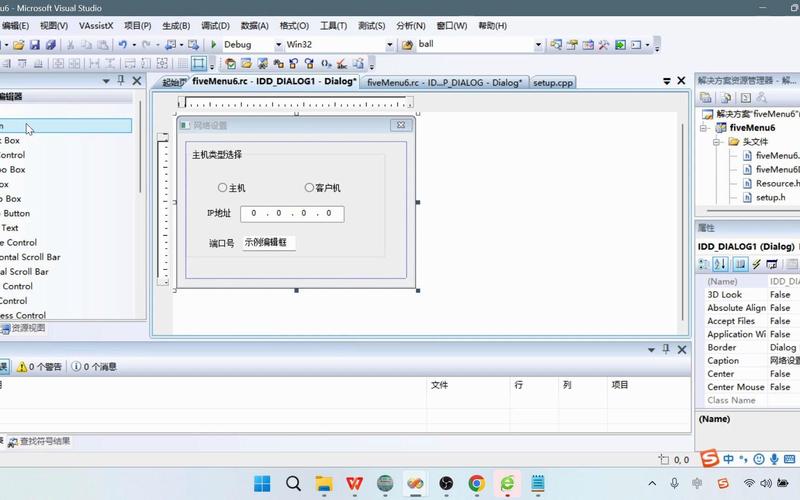Click the Properties Window toolbar icon

[x=572, y=45]
